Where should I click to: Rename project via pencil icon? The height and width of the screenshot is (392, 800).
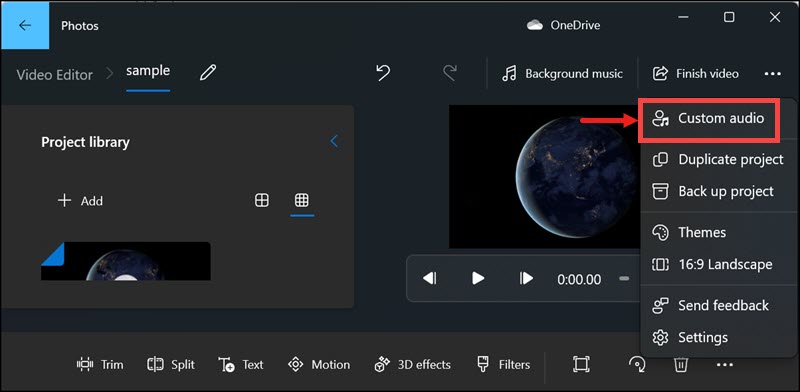208,72
